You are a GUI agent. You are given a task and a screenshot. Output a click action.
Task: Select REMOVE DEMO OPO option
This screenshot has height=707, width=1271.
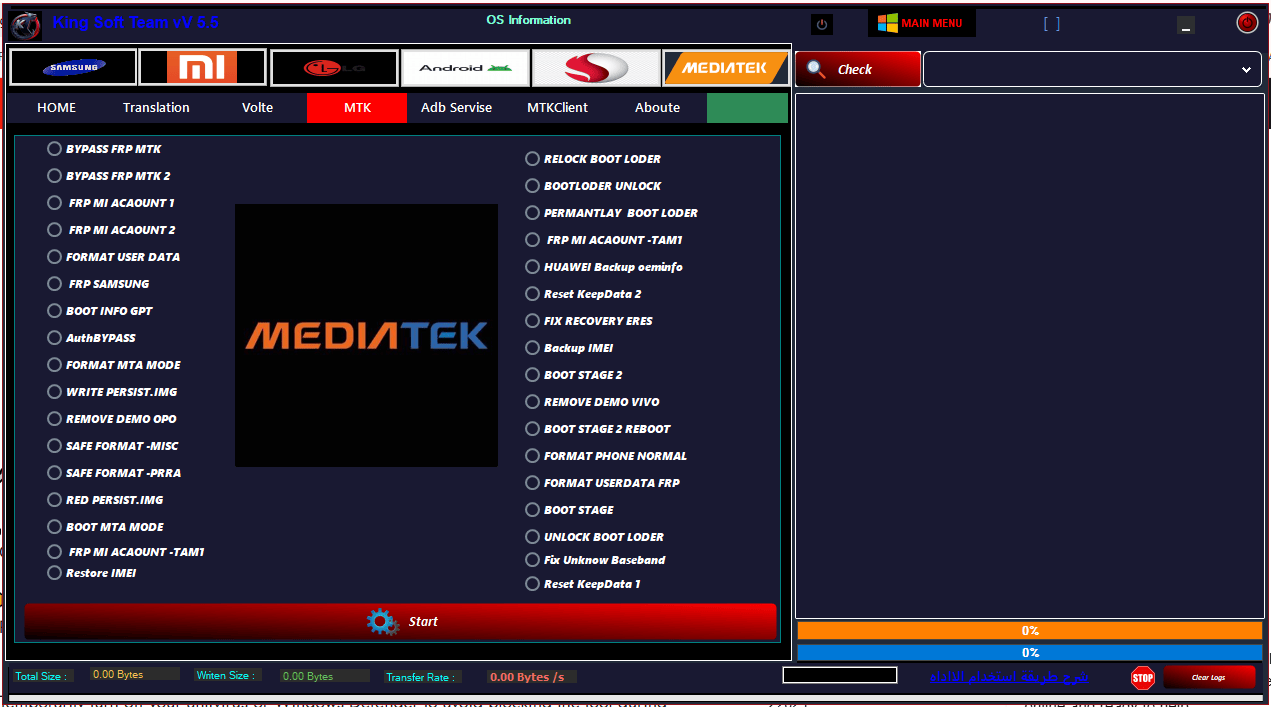click(x=112, y=419)
